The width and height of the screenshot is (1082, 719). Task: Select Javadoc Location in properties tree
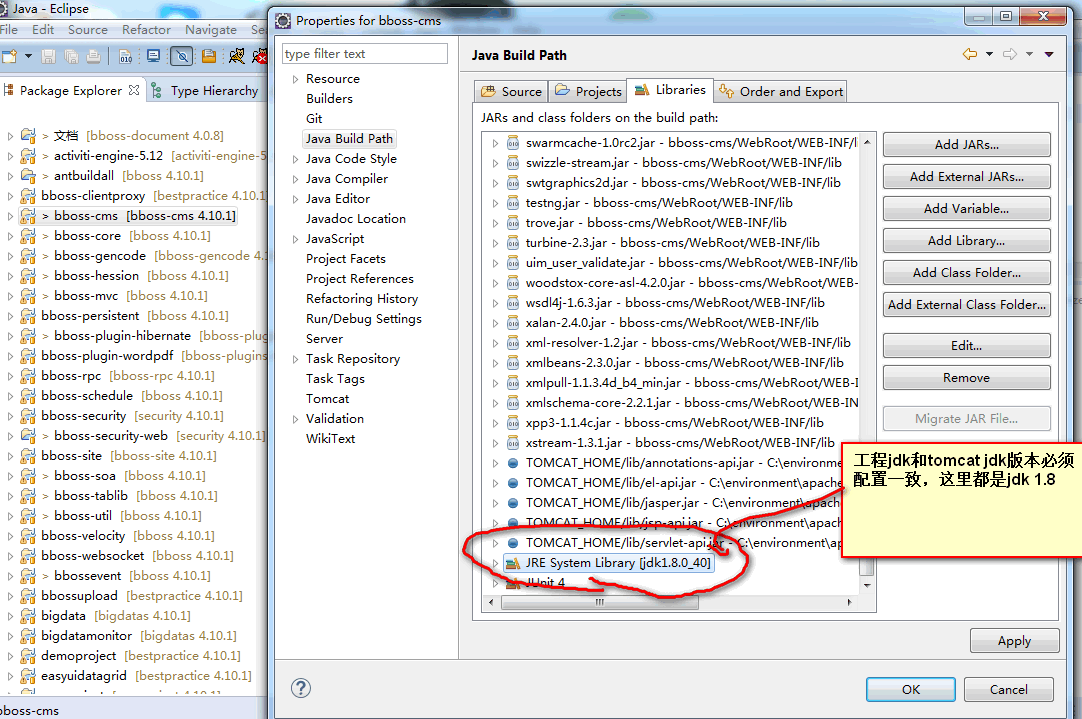(355, 219)
